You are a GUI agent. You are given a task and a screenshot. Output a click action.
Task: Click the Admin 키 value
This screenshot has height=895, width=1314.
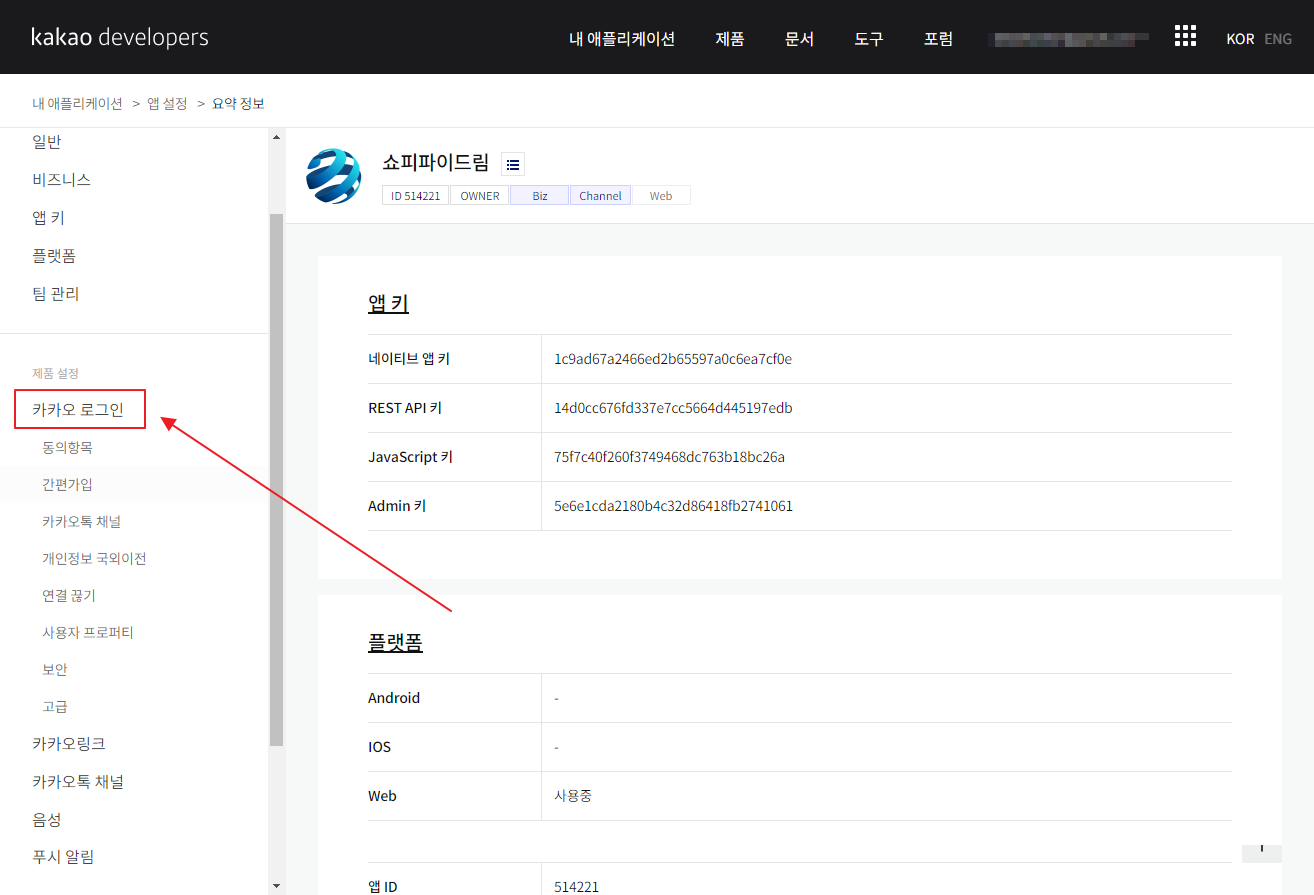coord(673,506)
